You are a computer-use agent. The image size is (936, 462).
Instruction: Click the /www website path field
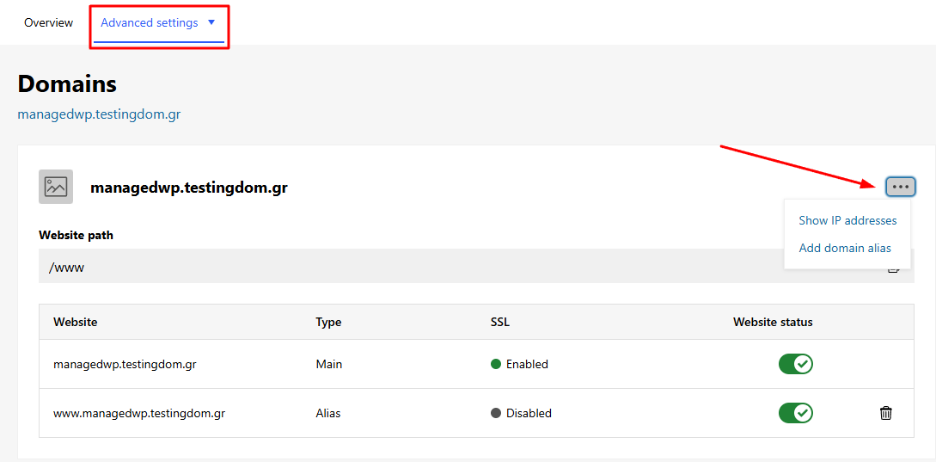point(476,266)
